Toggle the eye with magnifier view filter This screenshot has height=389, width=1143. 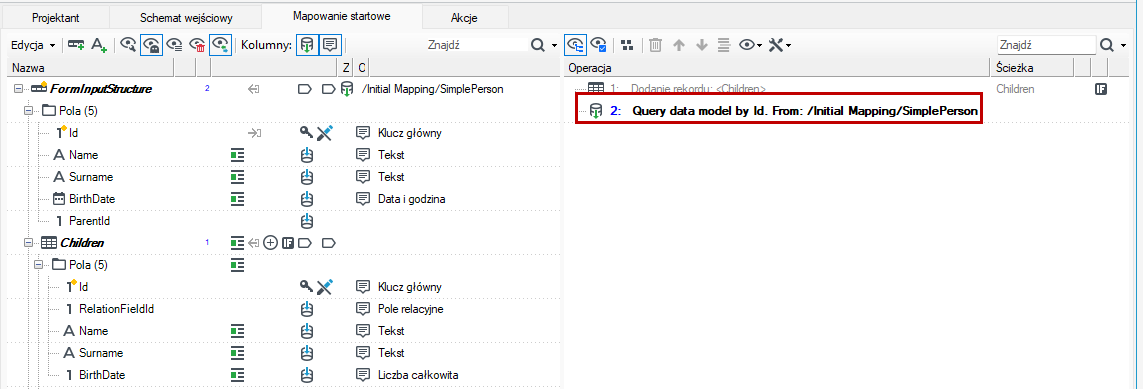(129, 45)
